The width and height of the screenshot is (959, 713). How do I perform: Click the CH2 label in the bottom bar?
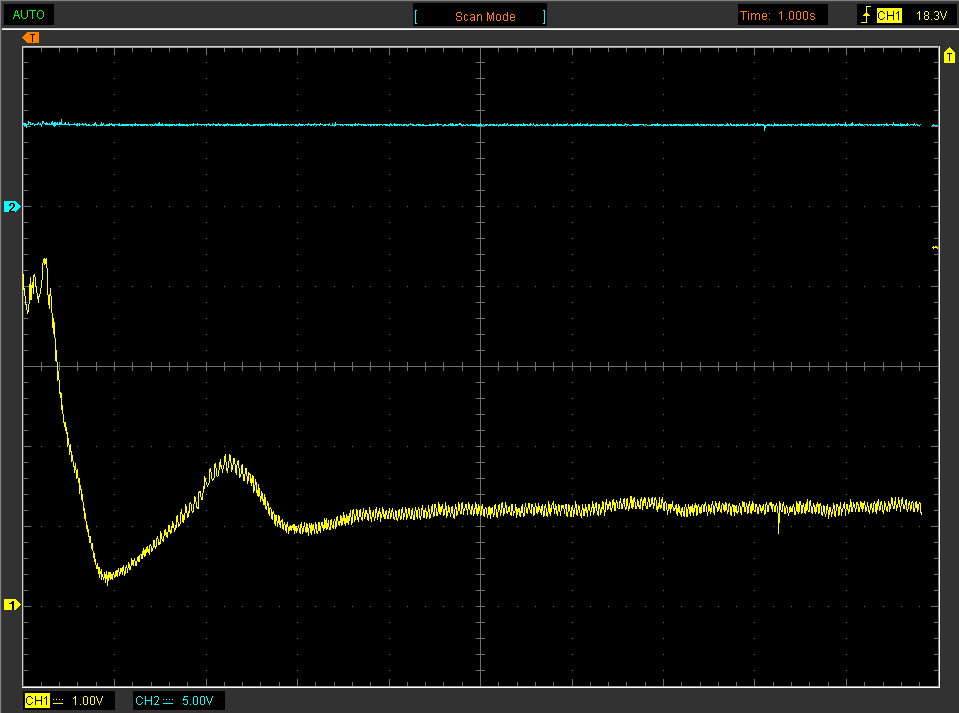(147, 701)
